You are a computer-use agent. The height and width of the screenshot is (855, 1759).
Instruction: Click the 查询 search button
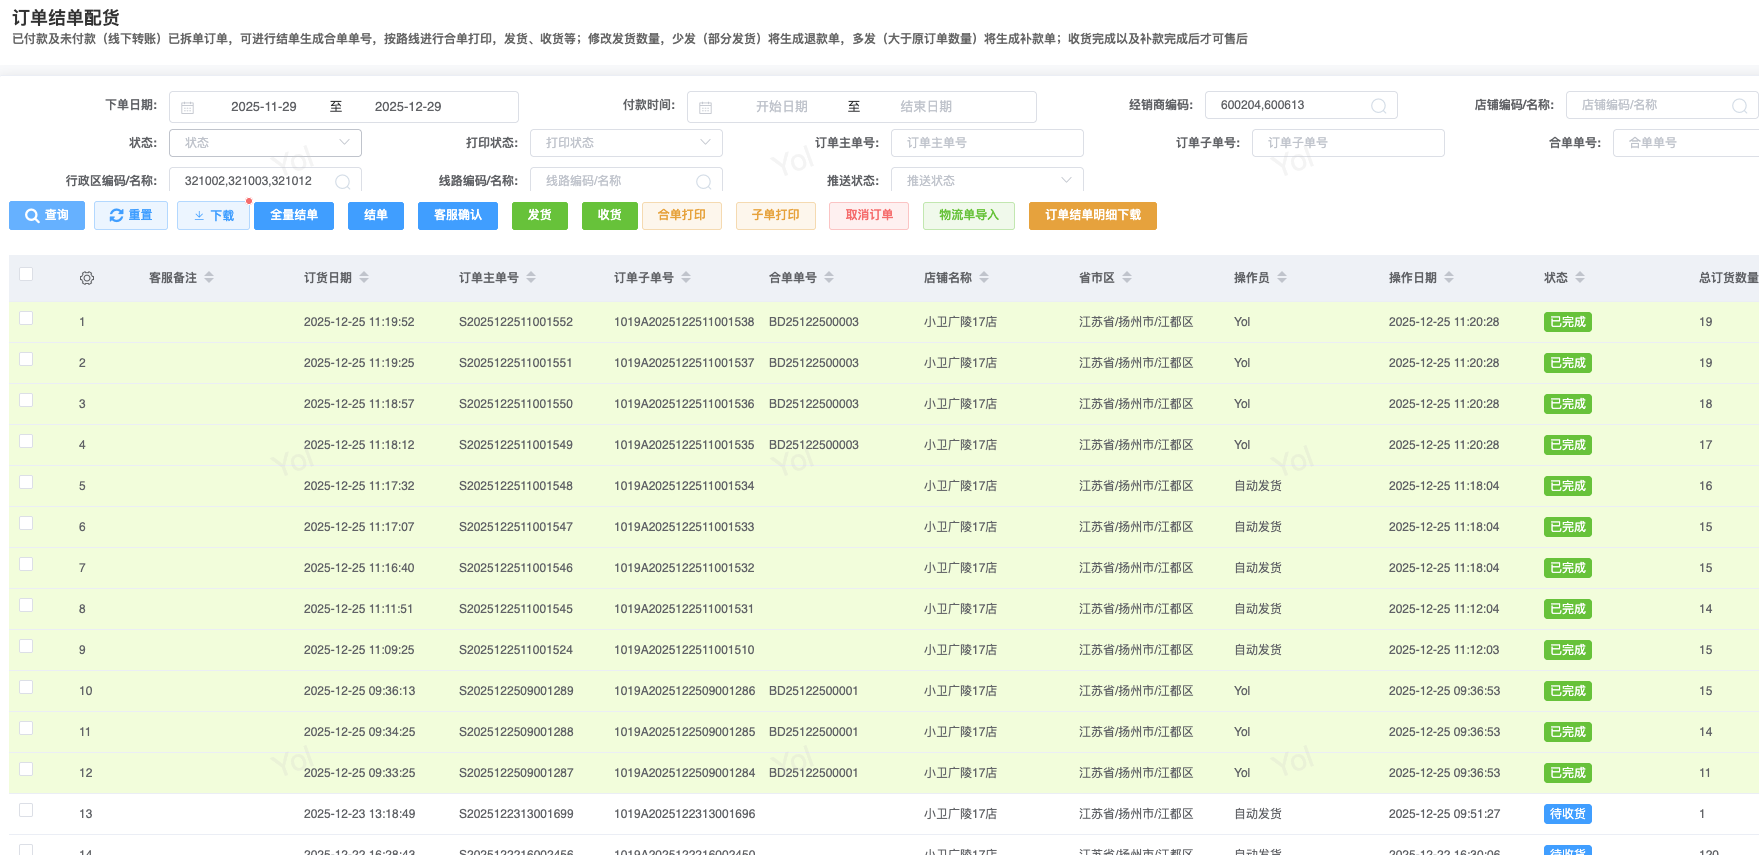pyautogui.click(x=47, y=216)
